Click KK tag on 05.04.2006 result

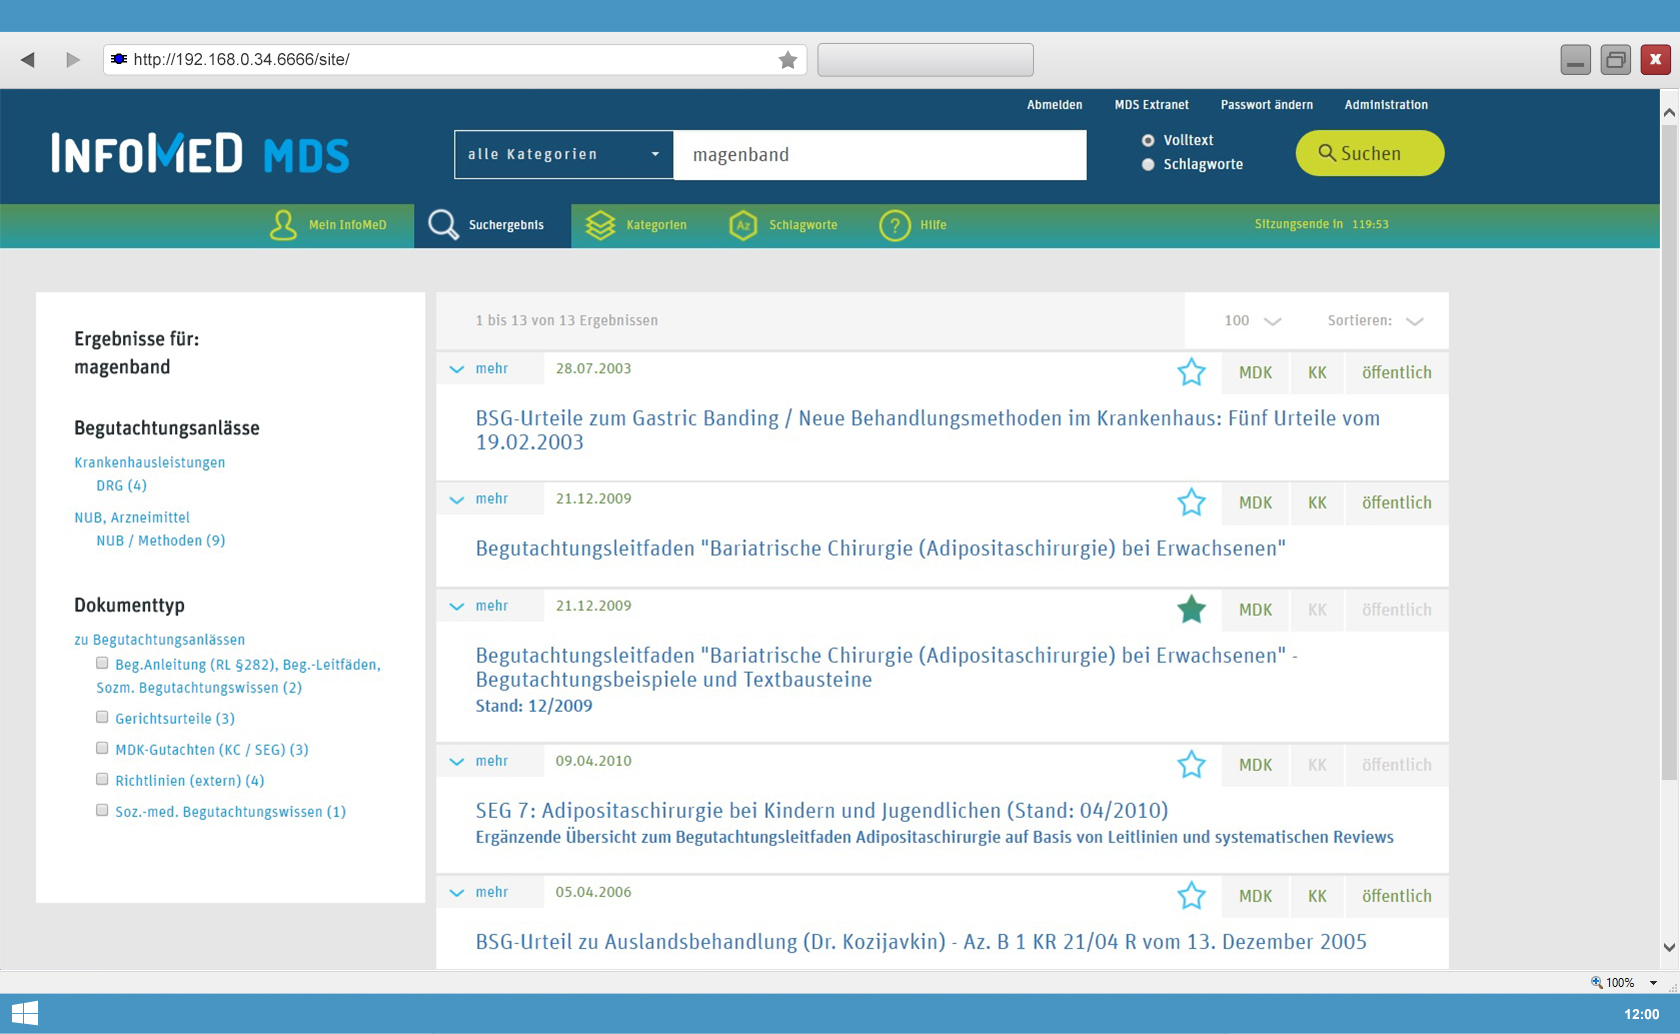pyautogui.click(x=1317, y=896)
